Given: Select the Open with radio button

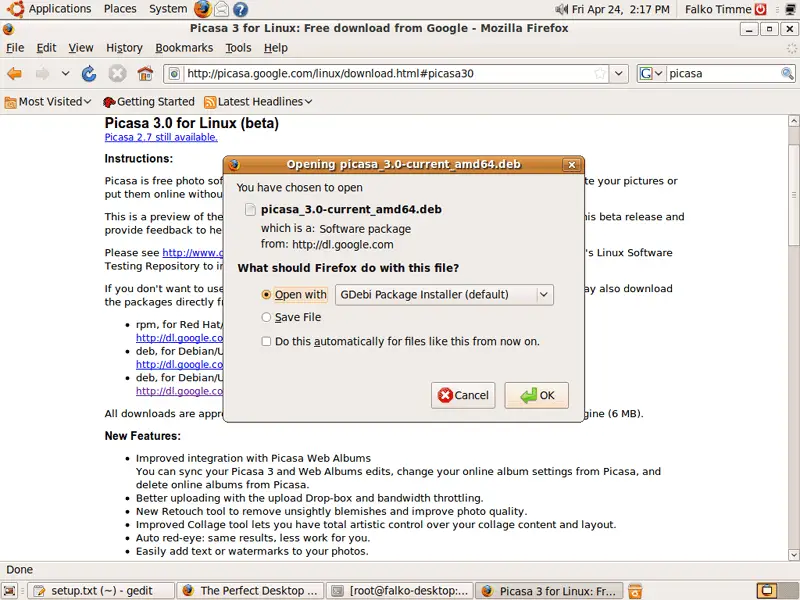Looking at the screenshot, I should [x=266, y=295].
